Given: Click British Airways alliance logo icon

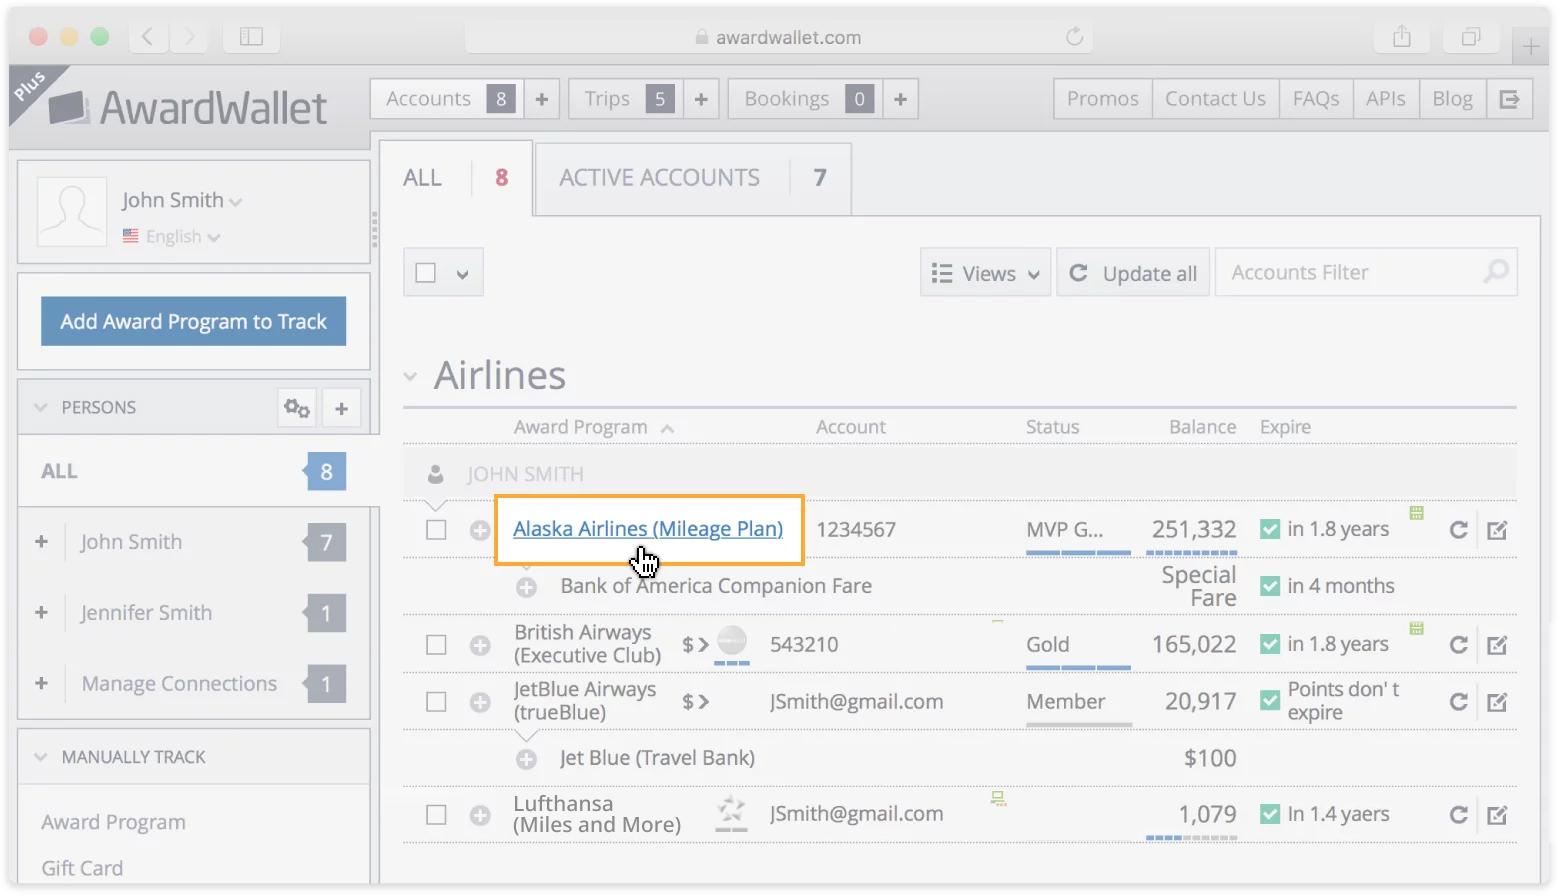Looking at the screenshot, I should pyautogui.click(x=732, y=640).
